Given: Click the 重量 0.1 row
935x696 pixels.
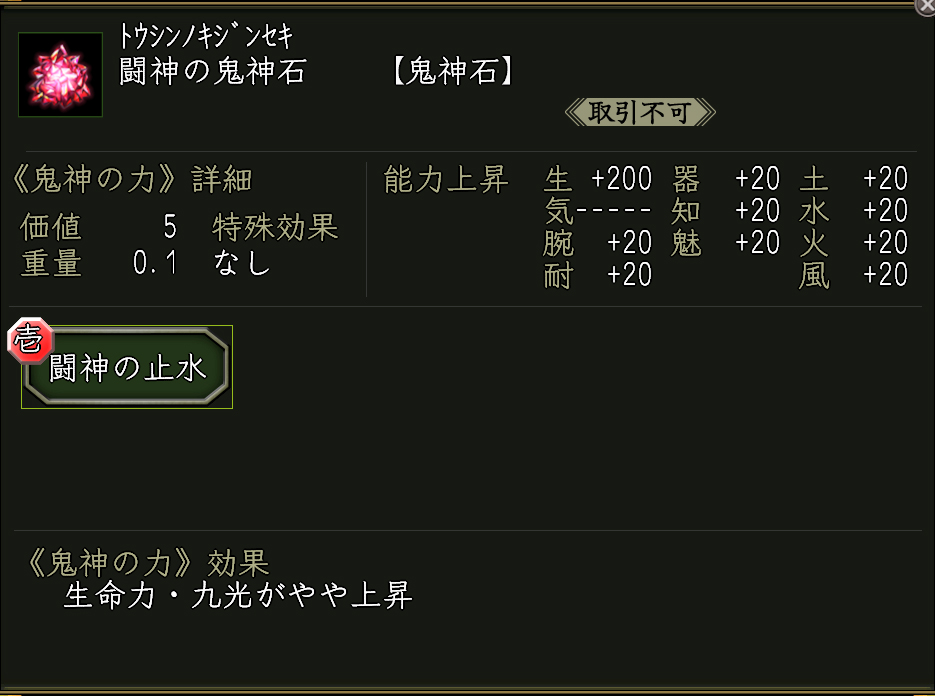Looking at the screenshot, I should (x=98, y=263).
